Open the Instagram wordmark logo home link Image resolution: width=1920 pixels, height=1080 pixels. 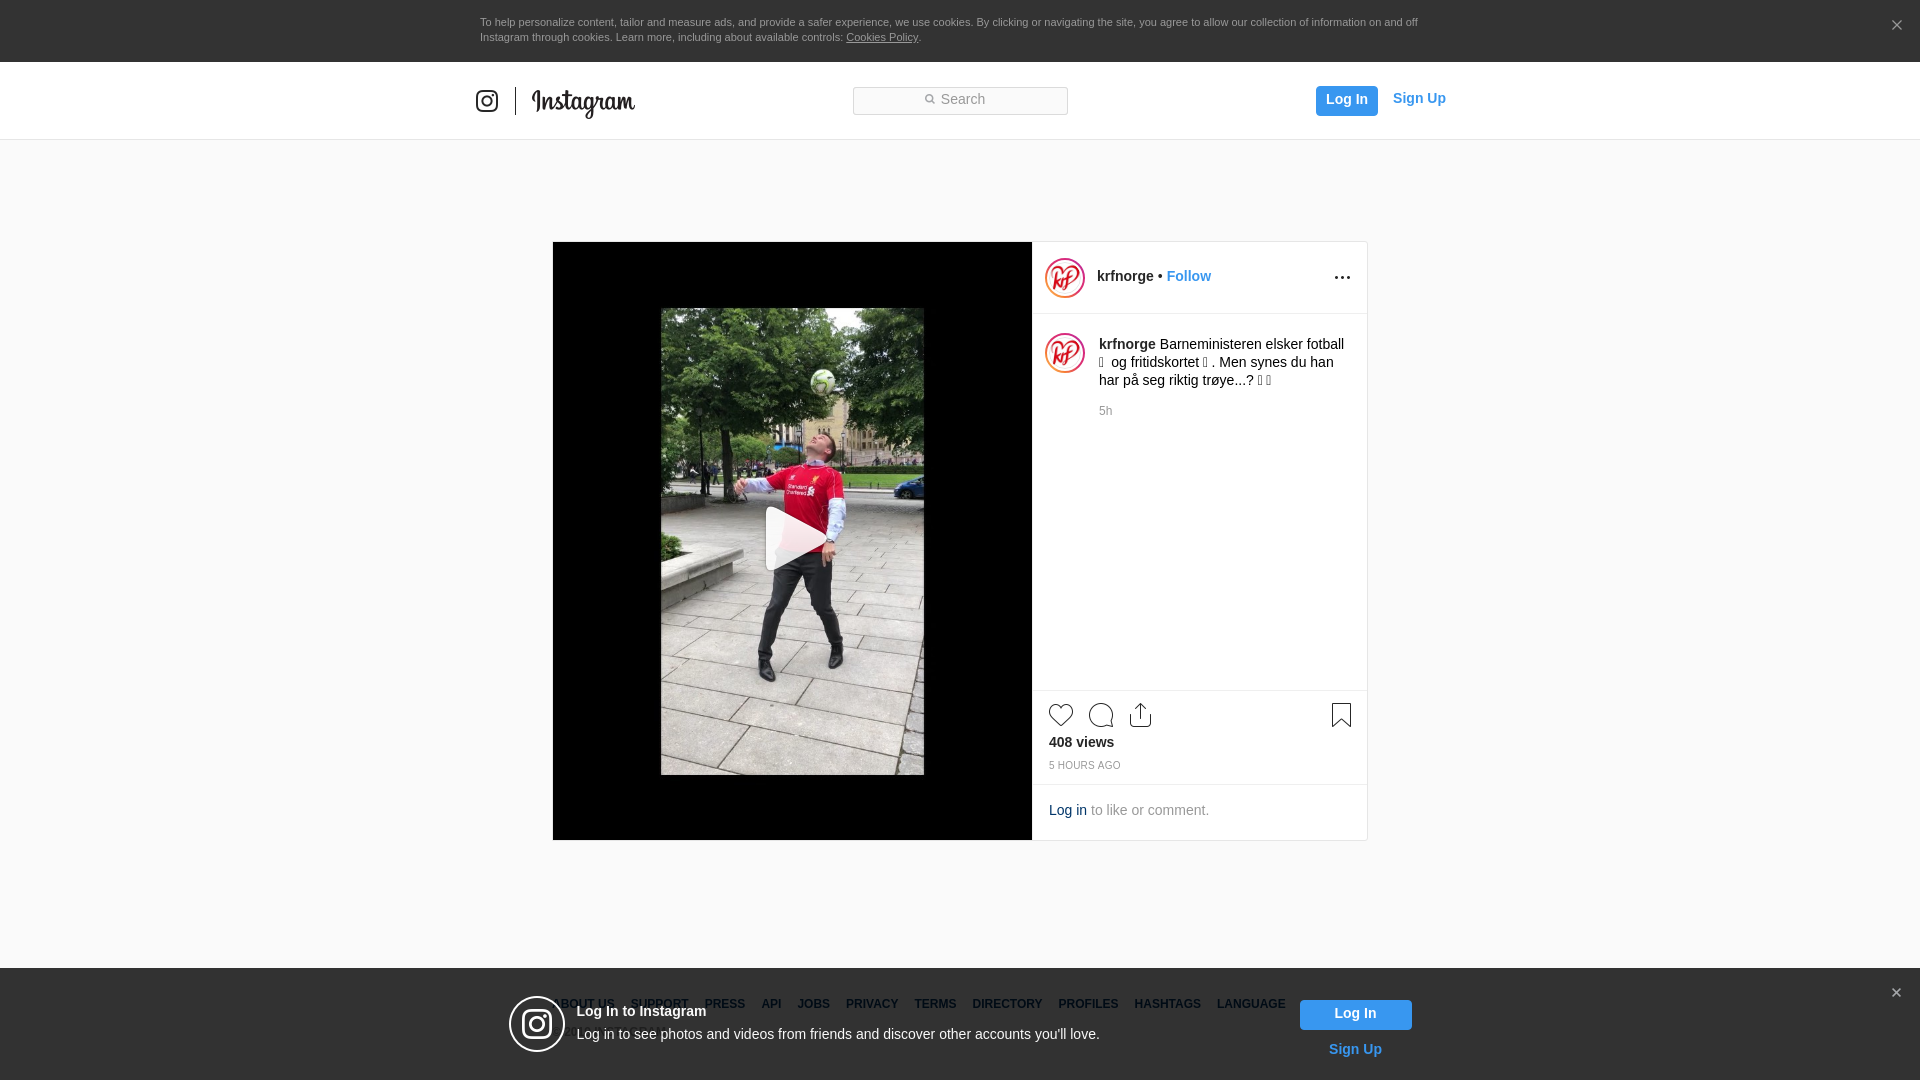pos(583,102)
